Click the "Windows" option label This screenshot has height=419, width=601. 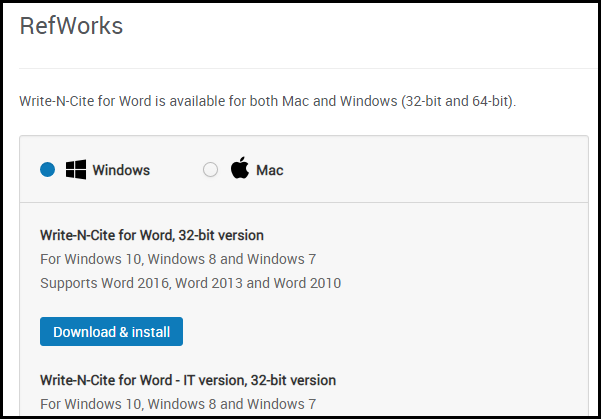click(x=121, y=170)
